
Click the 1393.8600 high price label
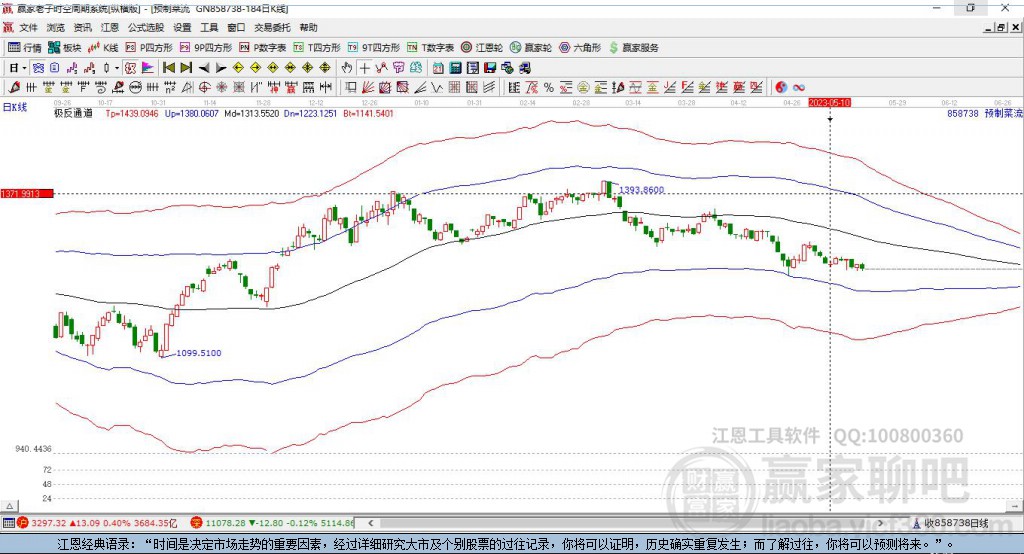point(641,190)
